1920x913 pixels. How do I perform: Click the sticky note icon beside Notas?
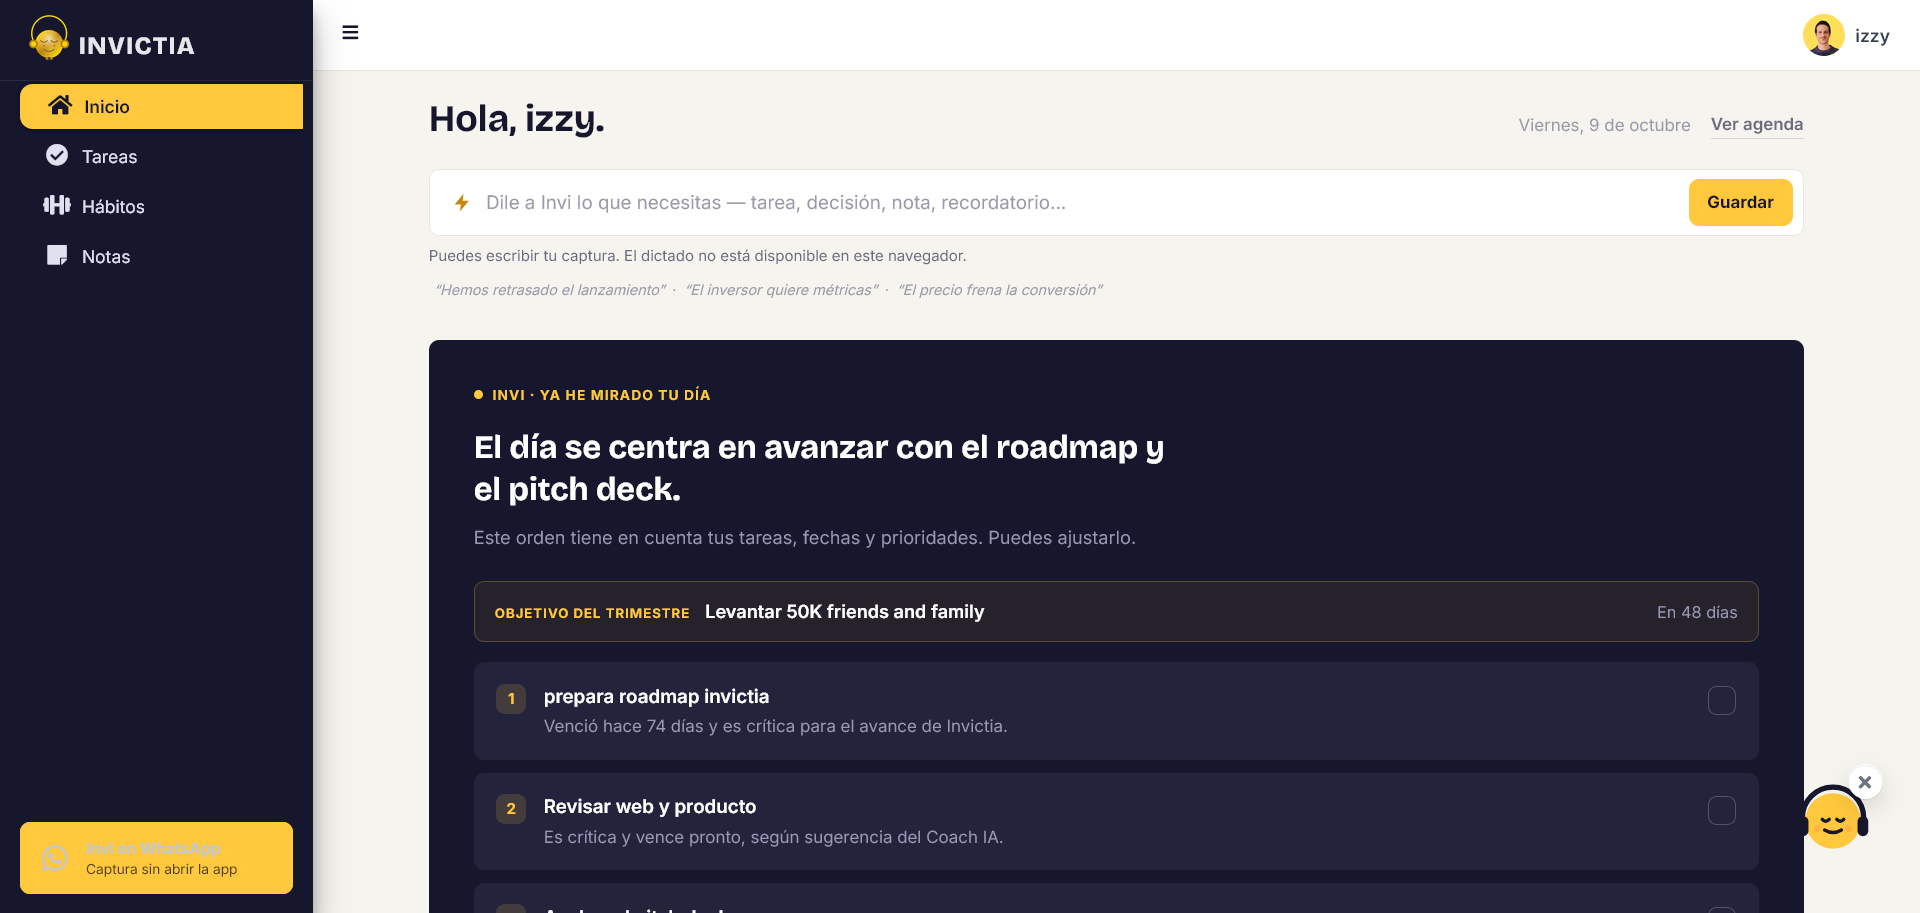[x=57, y=255]
